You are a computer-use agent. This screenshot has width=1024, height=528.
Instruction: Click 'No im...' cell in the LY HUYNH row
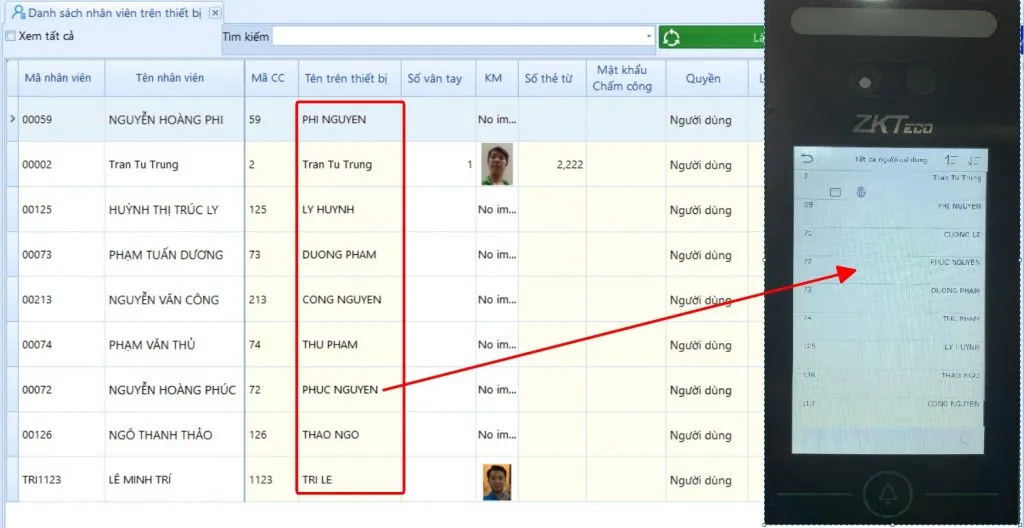coord(497,210)
